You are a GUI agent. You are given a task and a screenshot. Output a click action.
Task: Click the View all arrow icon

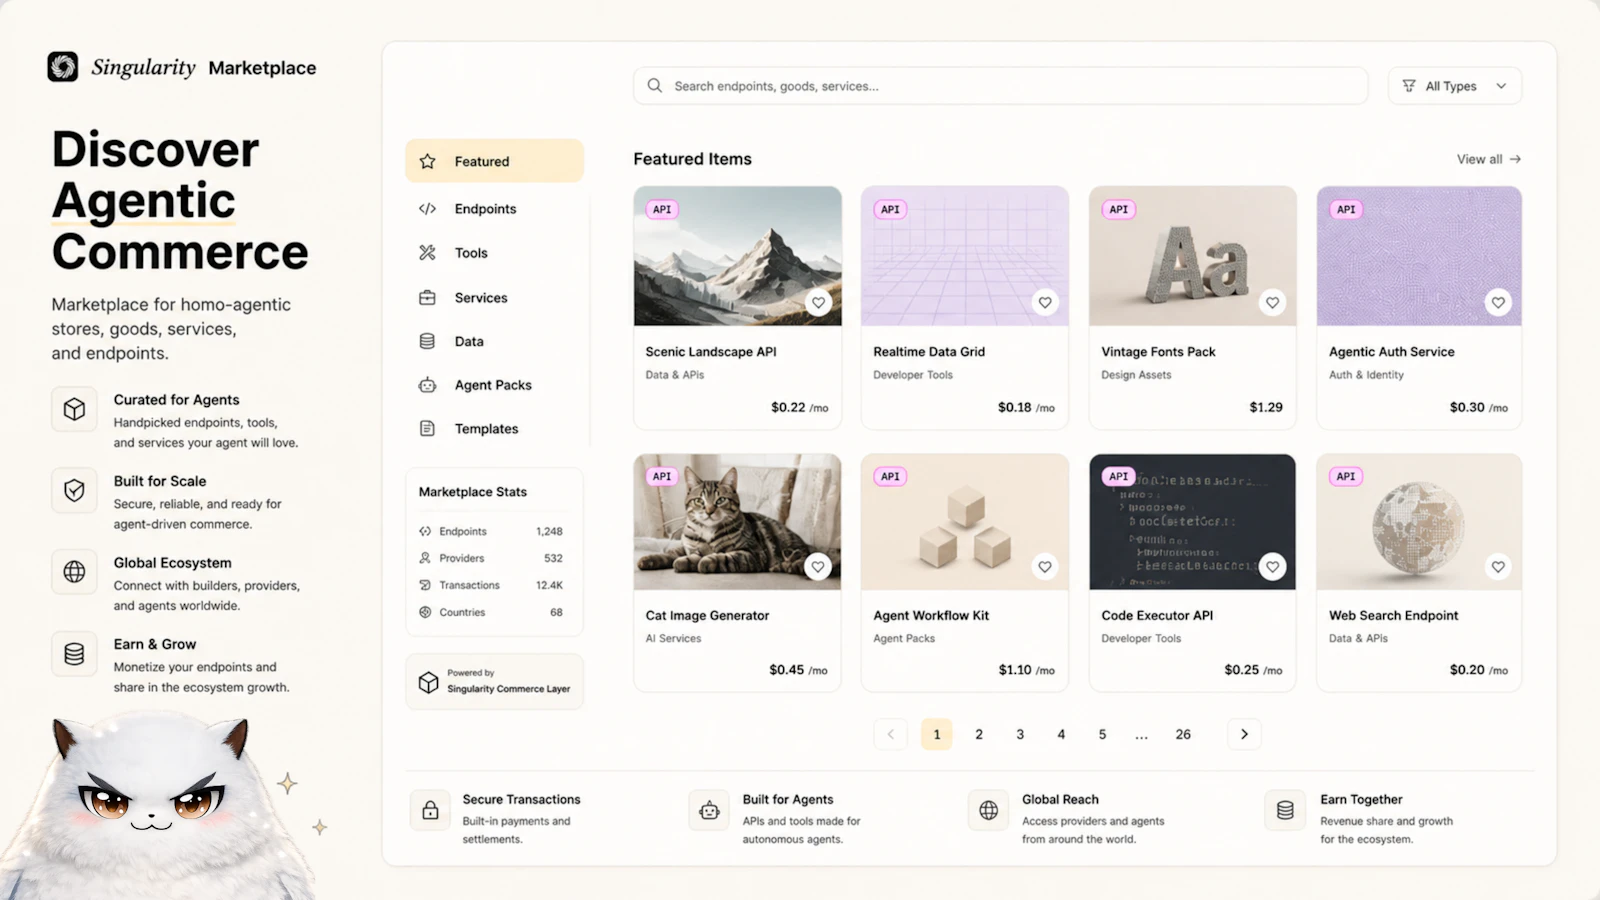click(1516, 159)
